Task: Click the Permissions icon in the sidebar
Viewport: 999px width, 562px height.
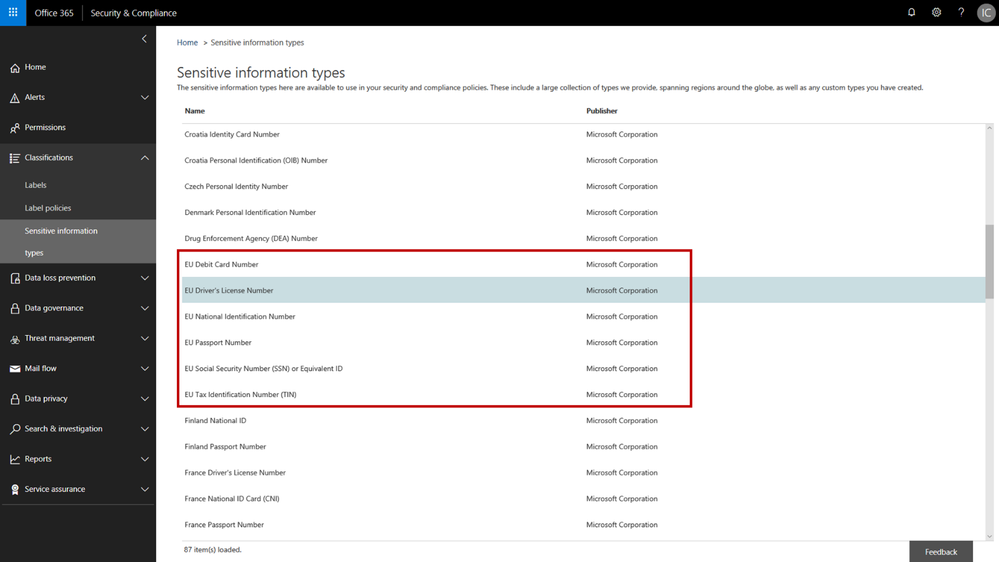Action: (x=15, y=128)
